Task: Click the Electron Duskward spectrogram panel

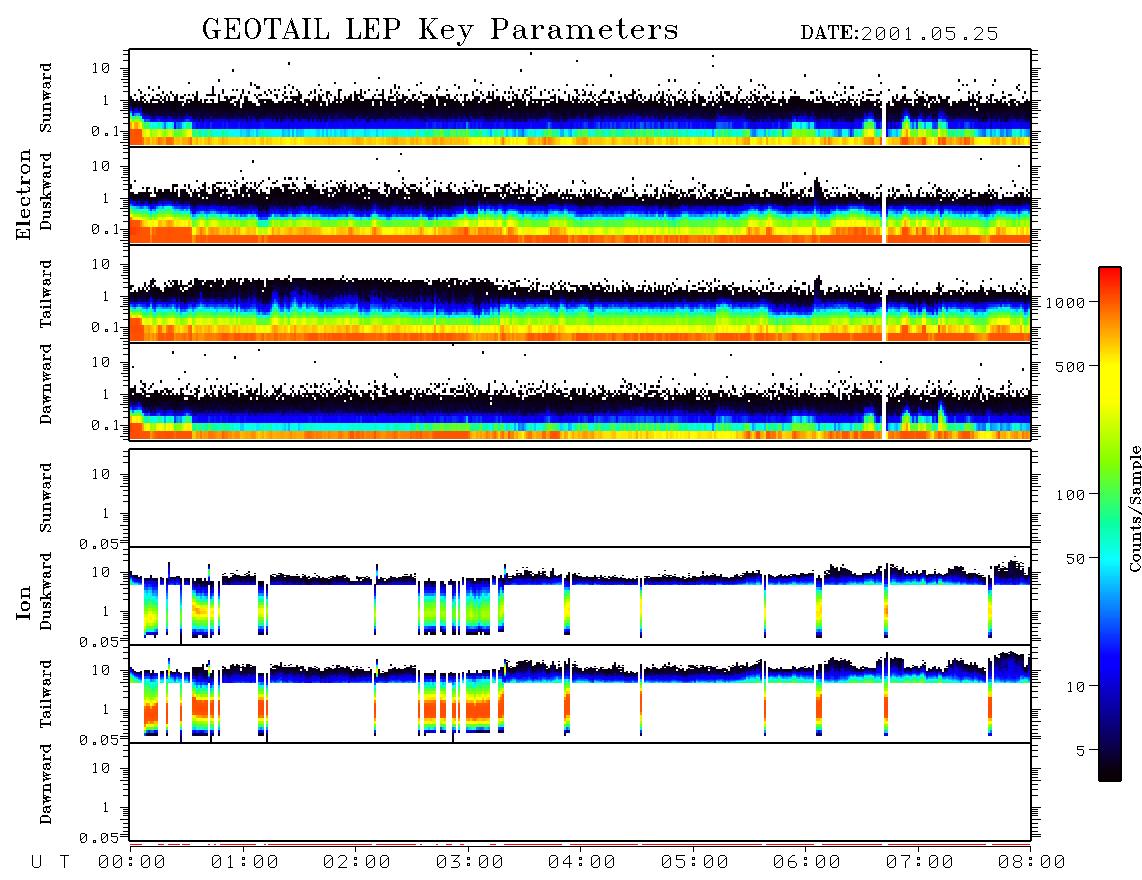Action: pos(580,195)
